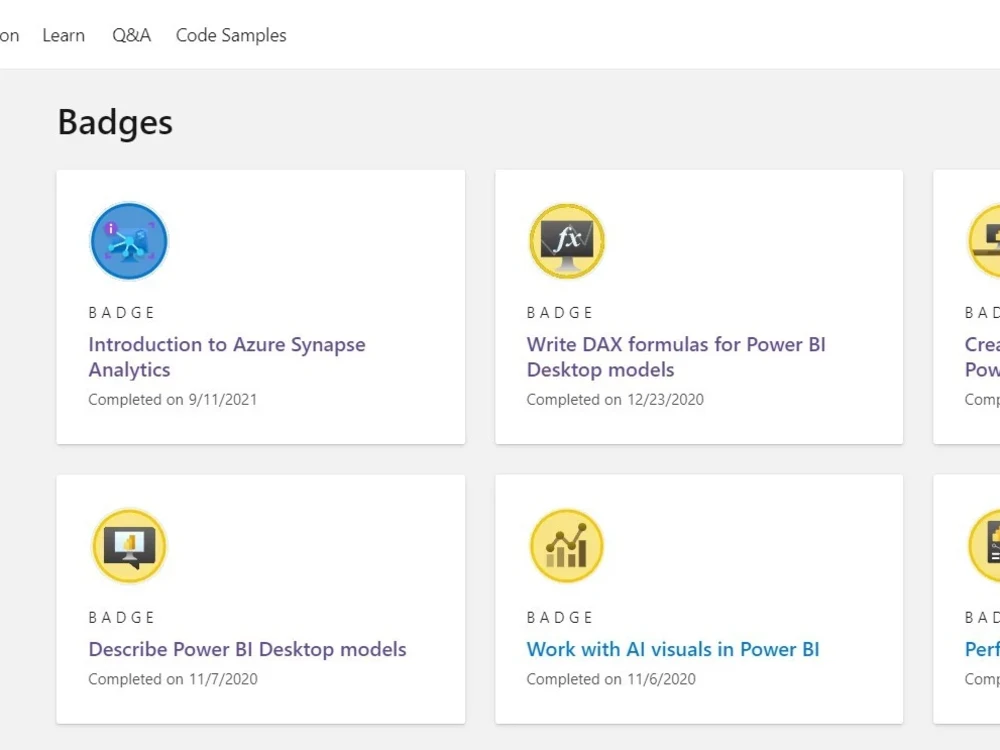Select the Work with AI visuals badge card
Viewport: 1000px width, 750px height.
click(699, 598)
